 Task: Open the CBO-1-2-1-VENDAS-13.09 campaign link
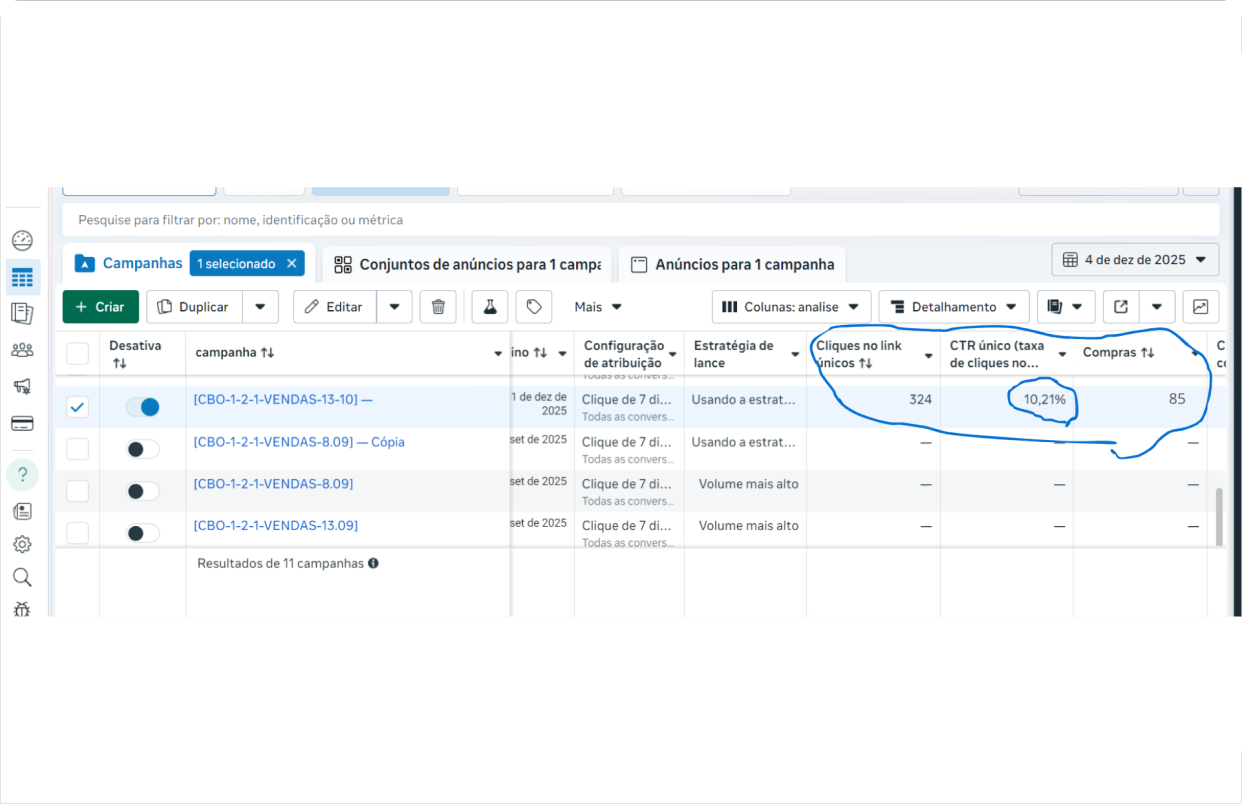[x=275, y=526]
